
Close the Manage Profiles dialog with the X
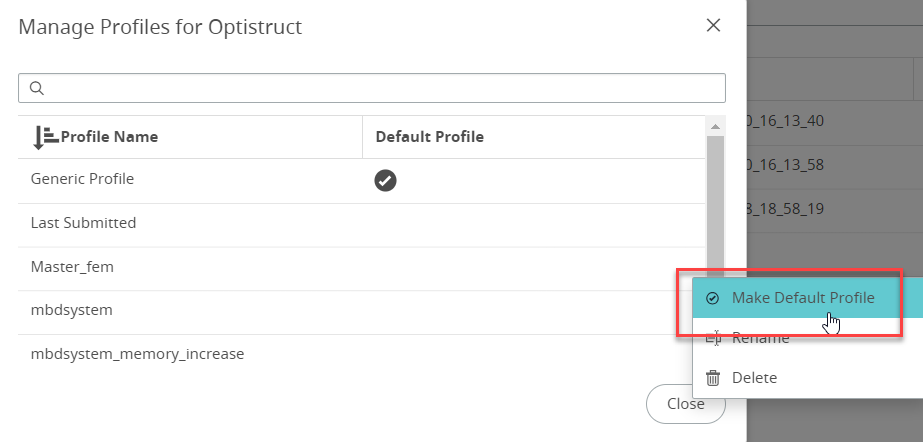(713, 26)
